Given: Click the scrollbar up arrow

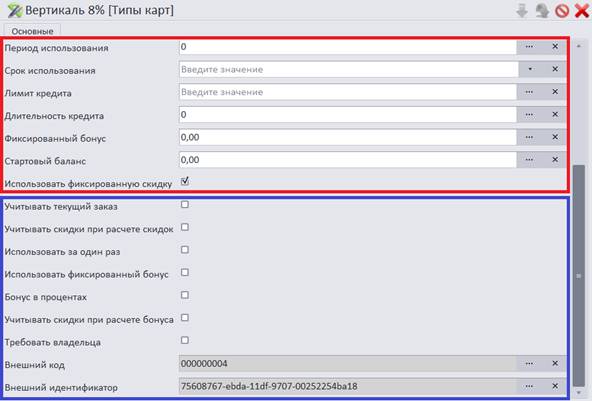Looking at the screenshot, I should pos(579,46).
